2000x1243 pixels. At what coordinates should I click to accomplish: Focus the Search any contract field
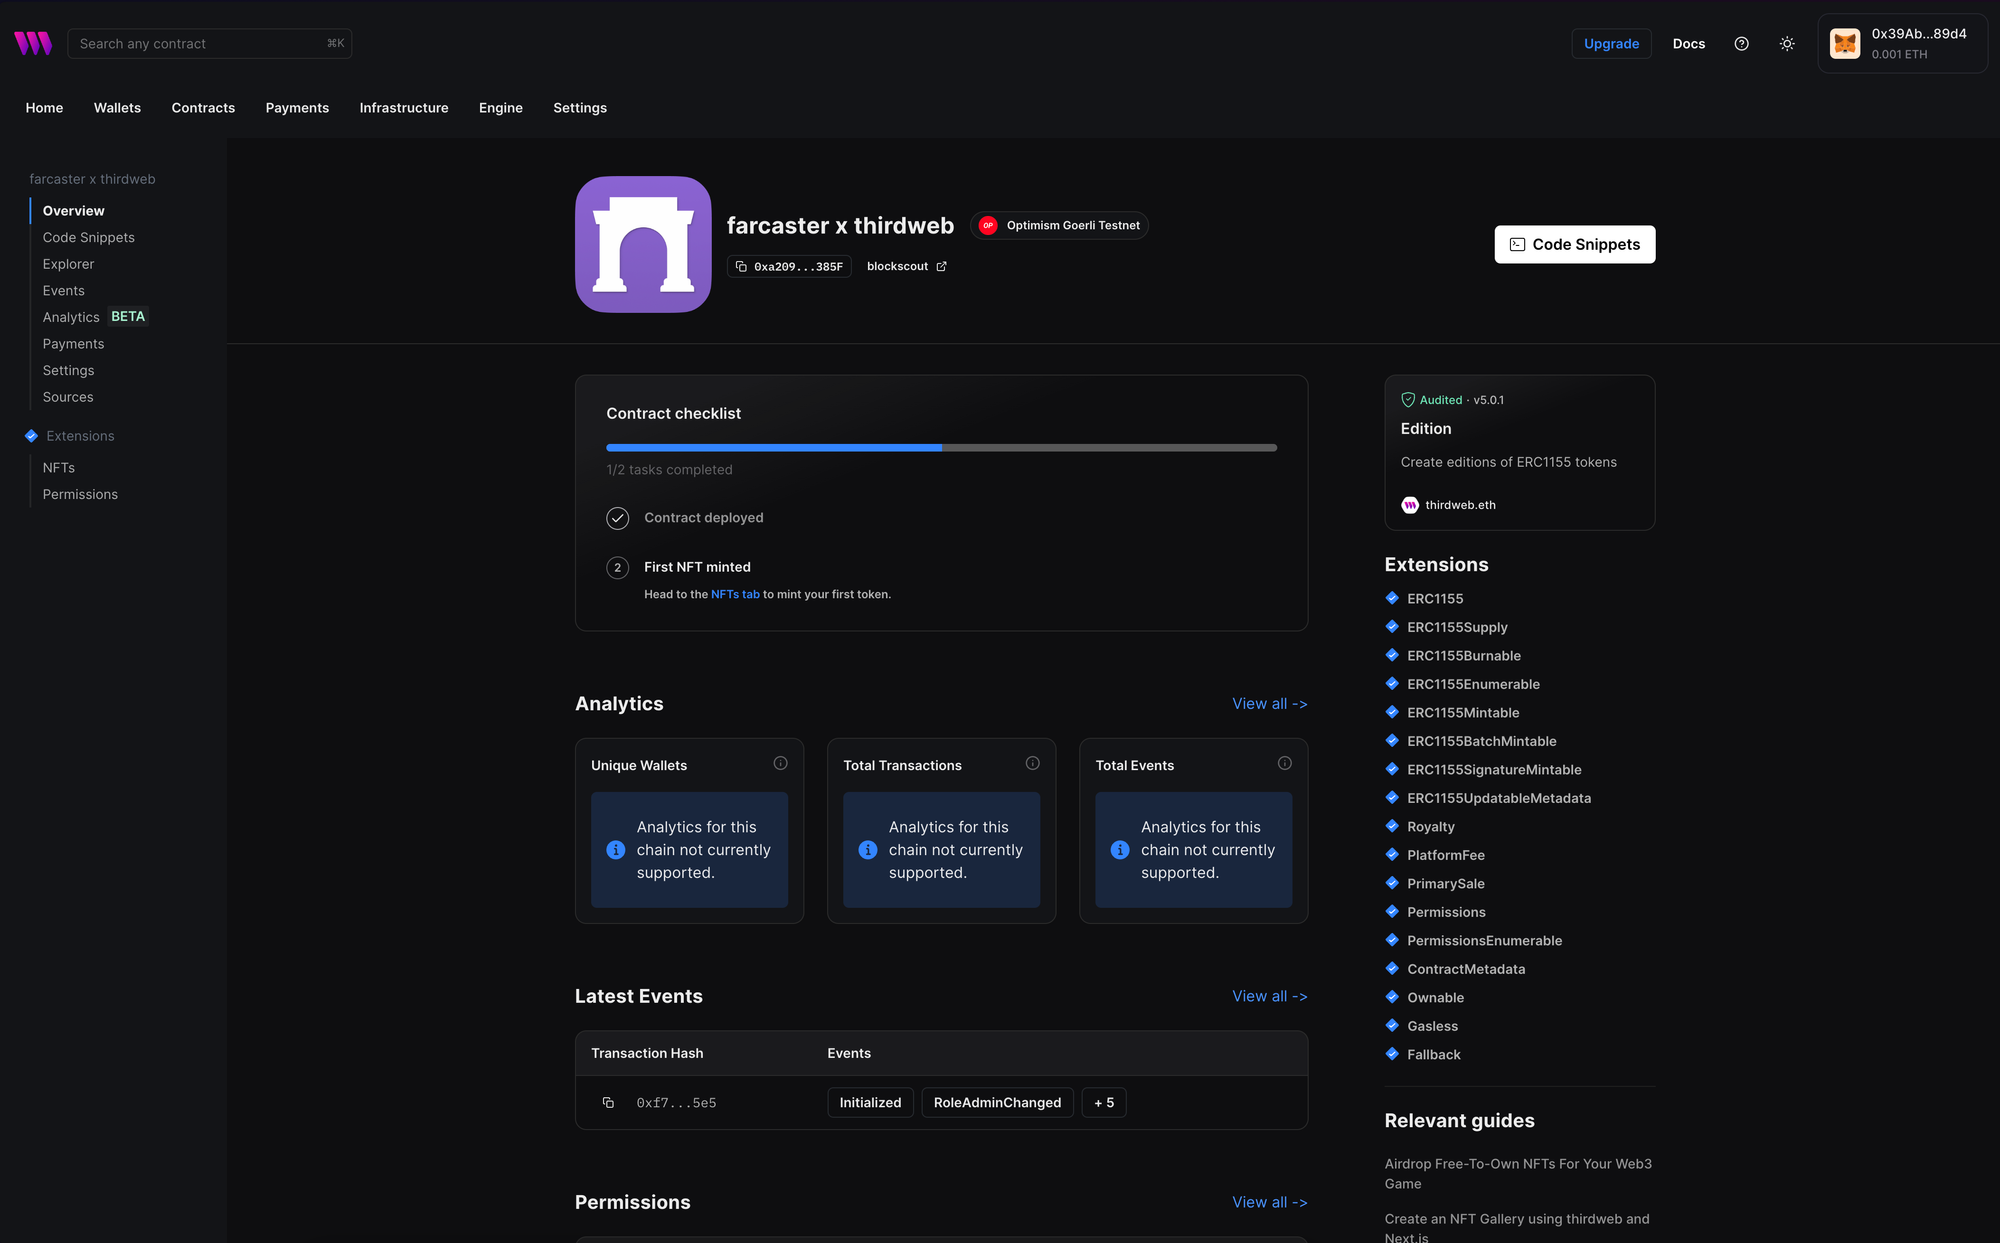(200, 44)
